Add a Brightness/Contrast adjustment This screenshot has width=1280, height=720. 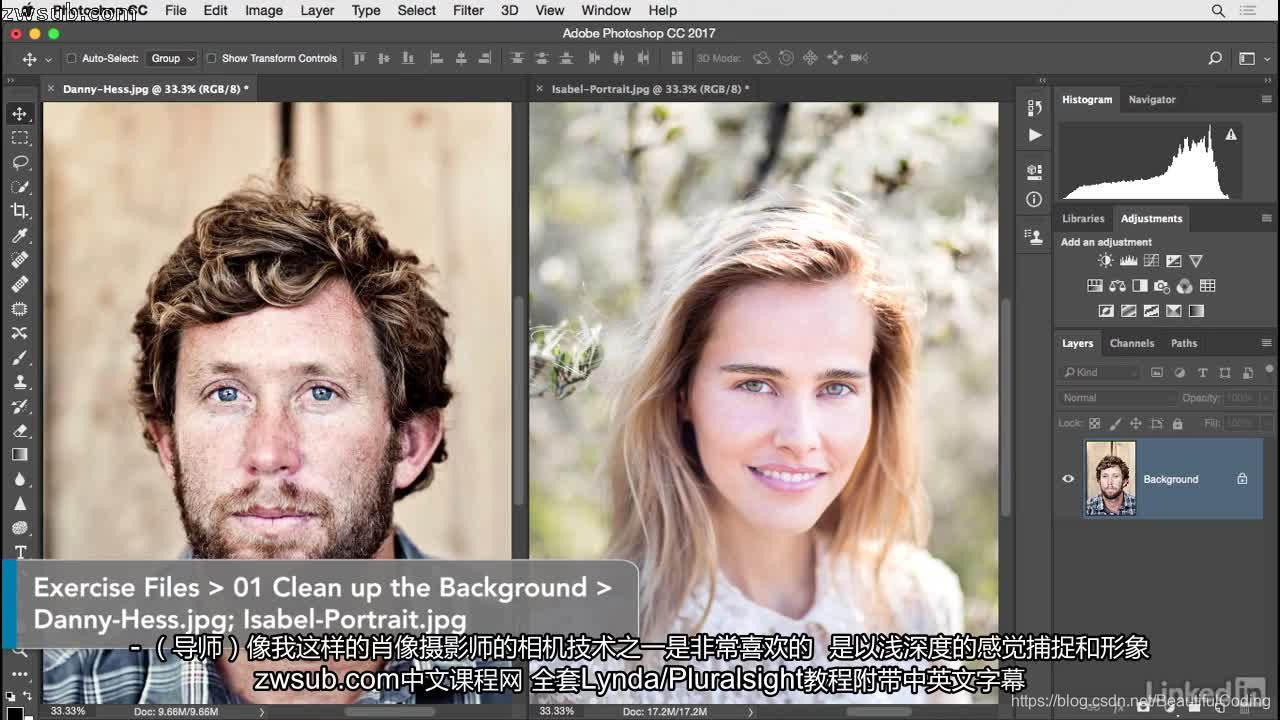[x=1105, y=261]
